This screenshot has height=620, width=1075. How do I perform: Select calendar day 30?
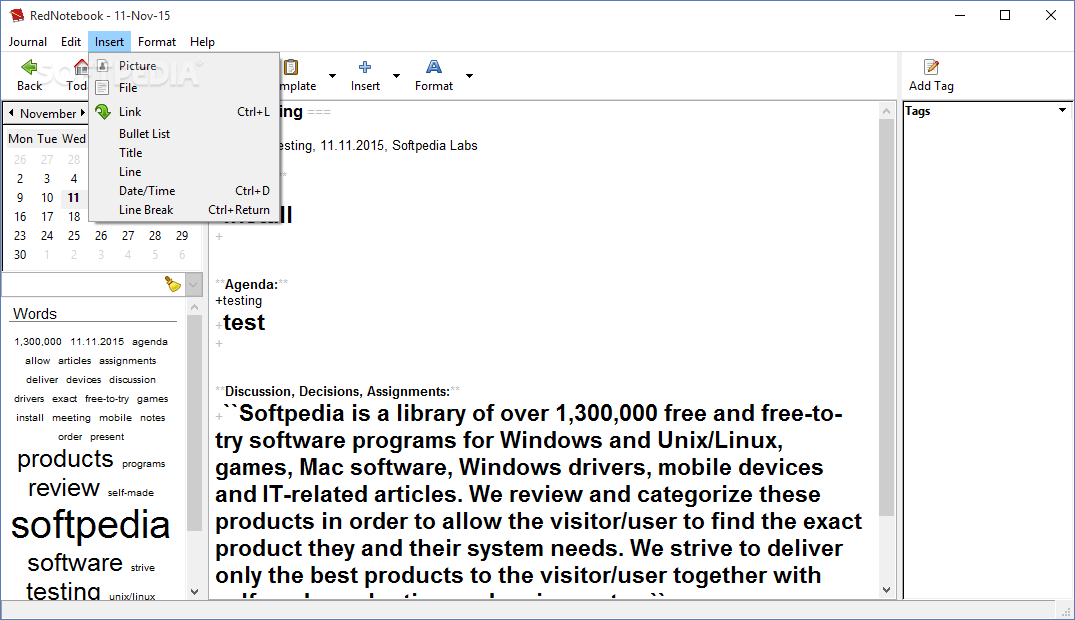click(20, 255)
